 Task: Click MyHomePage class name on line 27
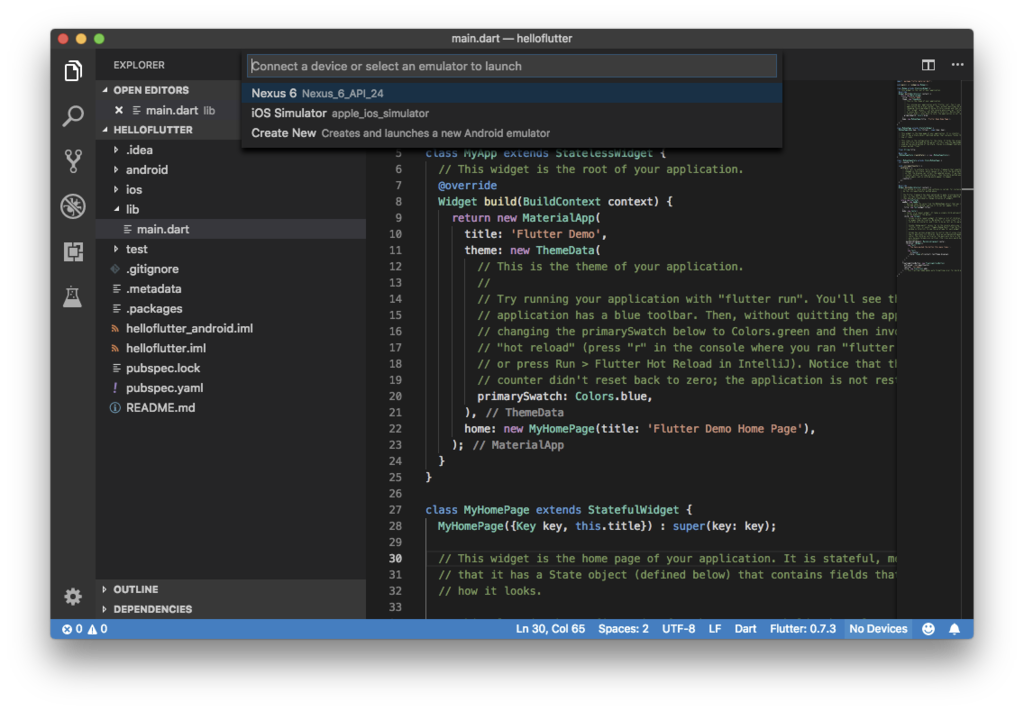pyautogui.click(x=496, y=510)
